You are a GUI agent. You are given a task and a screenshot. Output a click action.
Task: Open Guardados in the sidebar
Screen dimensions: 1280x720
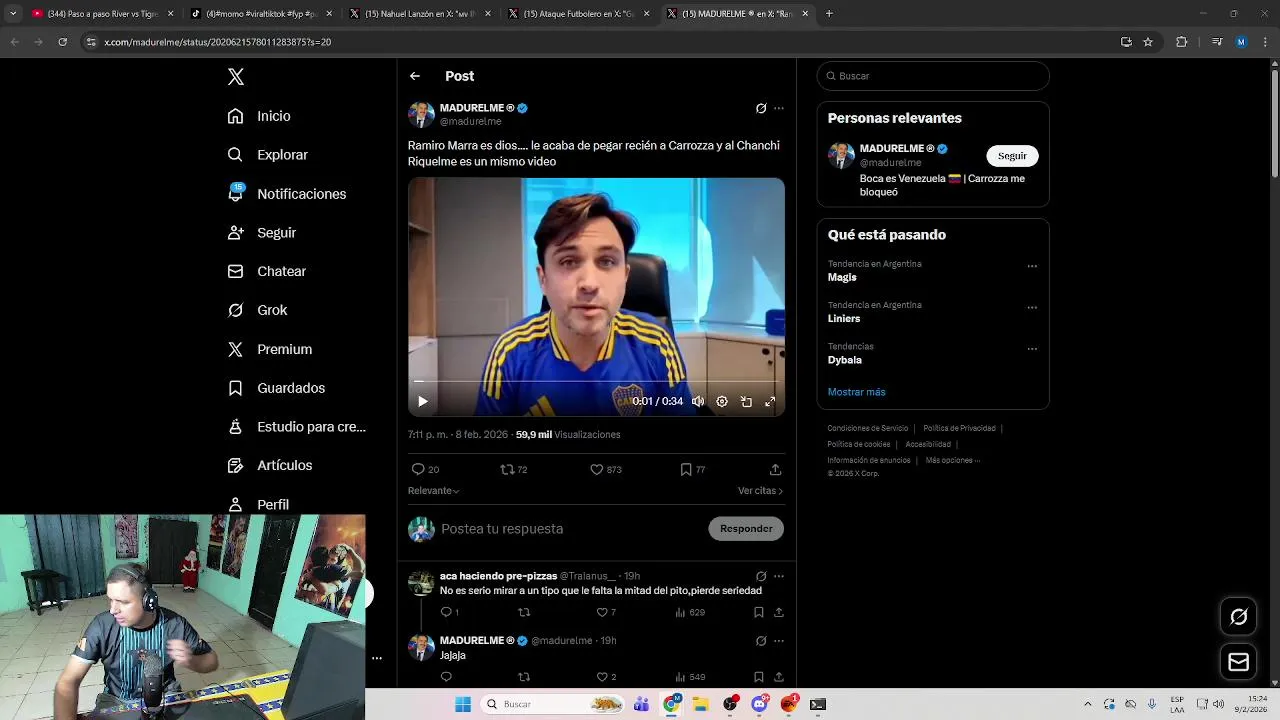click(276, 388)
